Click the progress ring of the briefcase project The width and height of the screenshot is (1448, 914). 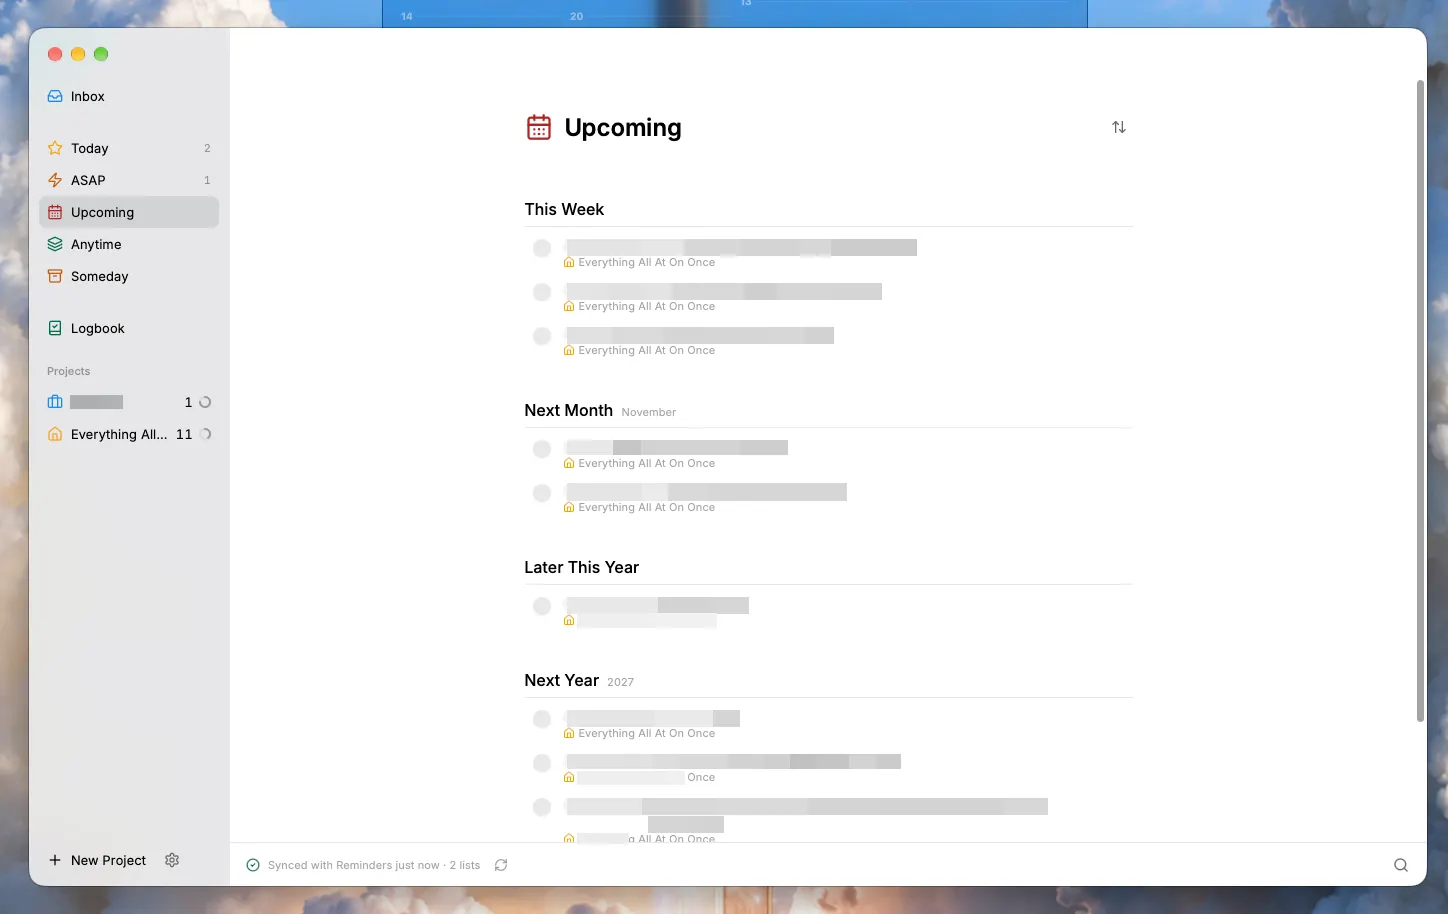point(205,402)
